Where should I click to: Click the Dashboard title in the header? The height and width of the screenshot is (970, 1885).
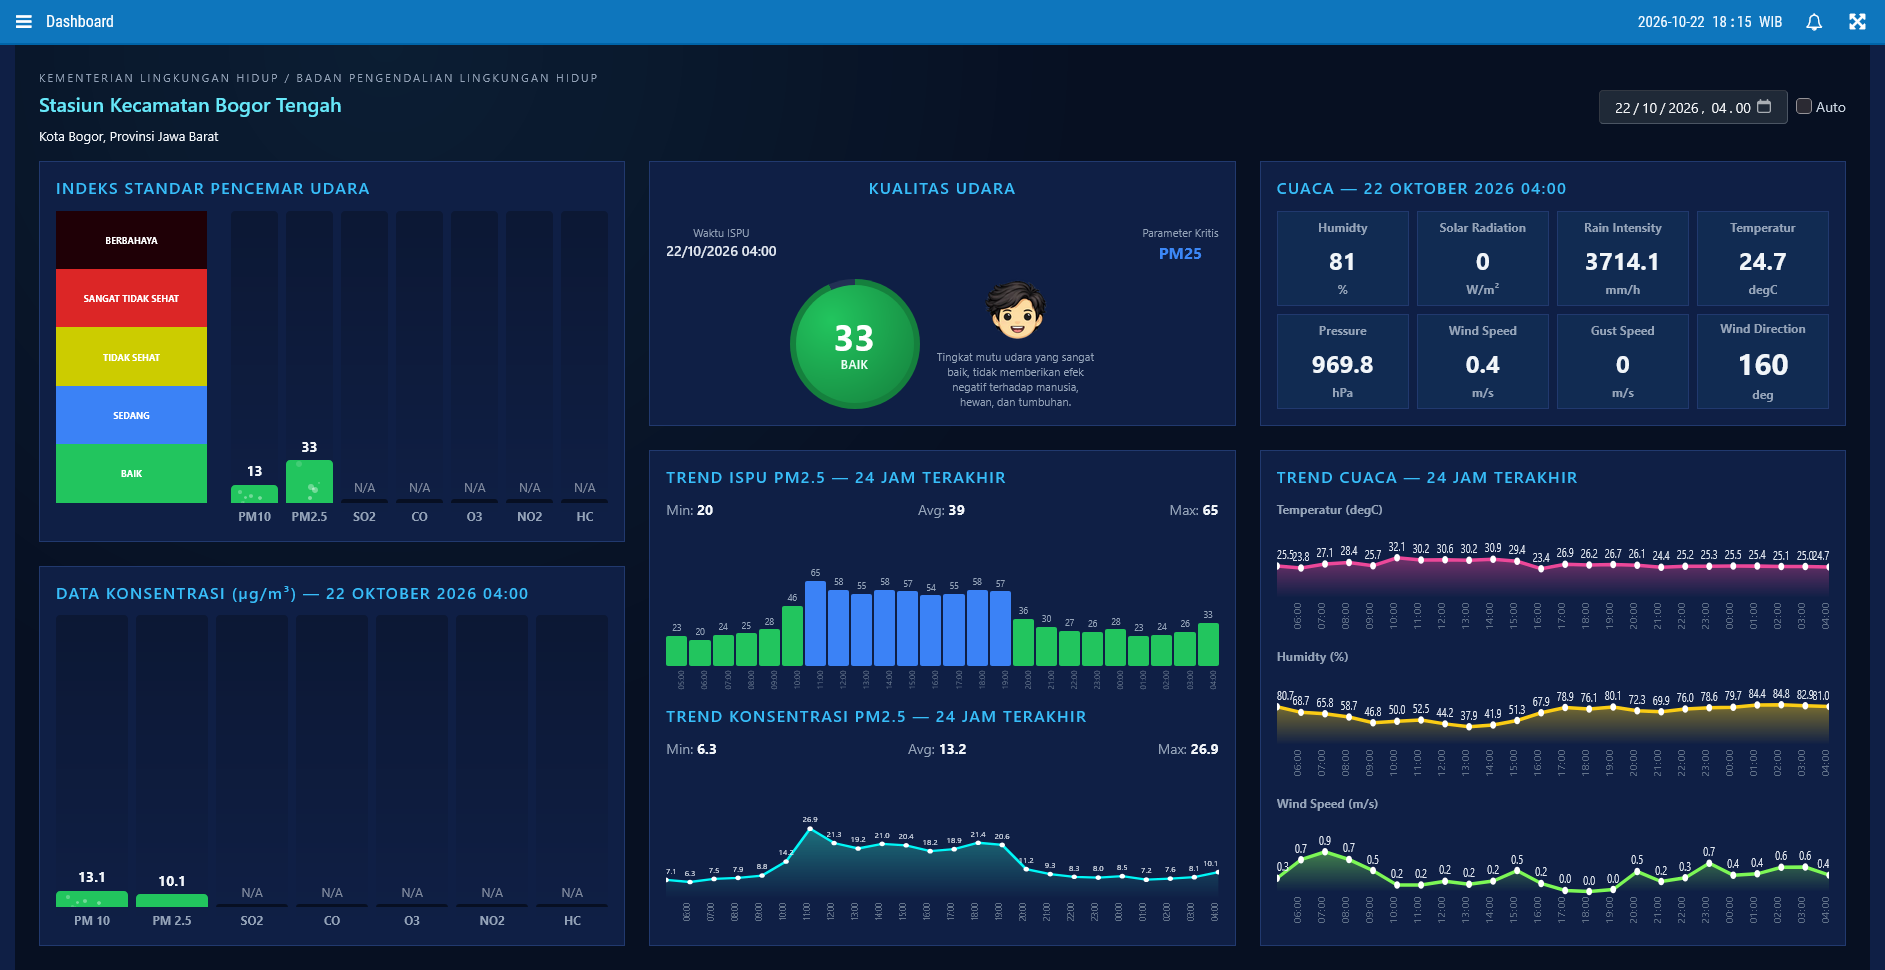80,22
